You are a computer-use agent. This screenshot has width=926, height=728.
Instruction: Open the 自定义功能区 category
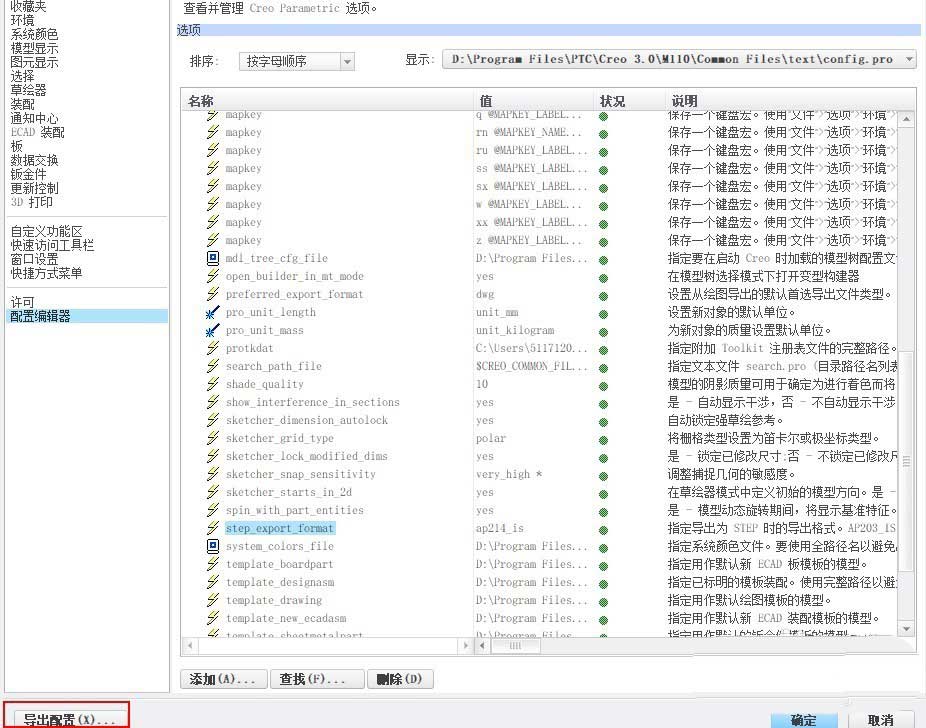tap(46, 231)
